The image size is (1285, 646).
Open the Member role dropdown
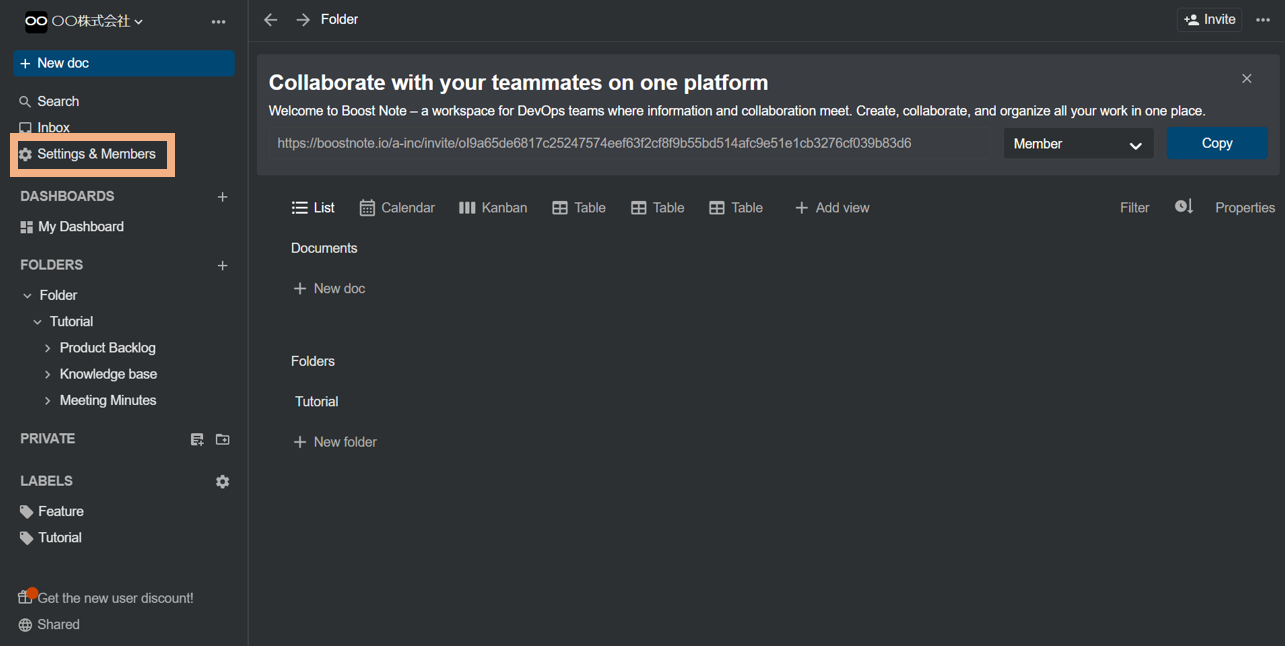tap(1079, 144)
